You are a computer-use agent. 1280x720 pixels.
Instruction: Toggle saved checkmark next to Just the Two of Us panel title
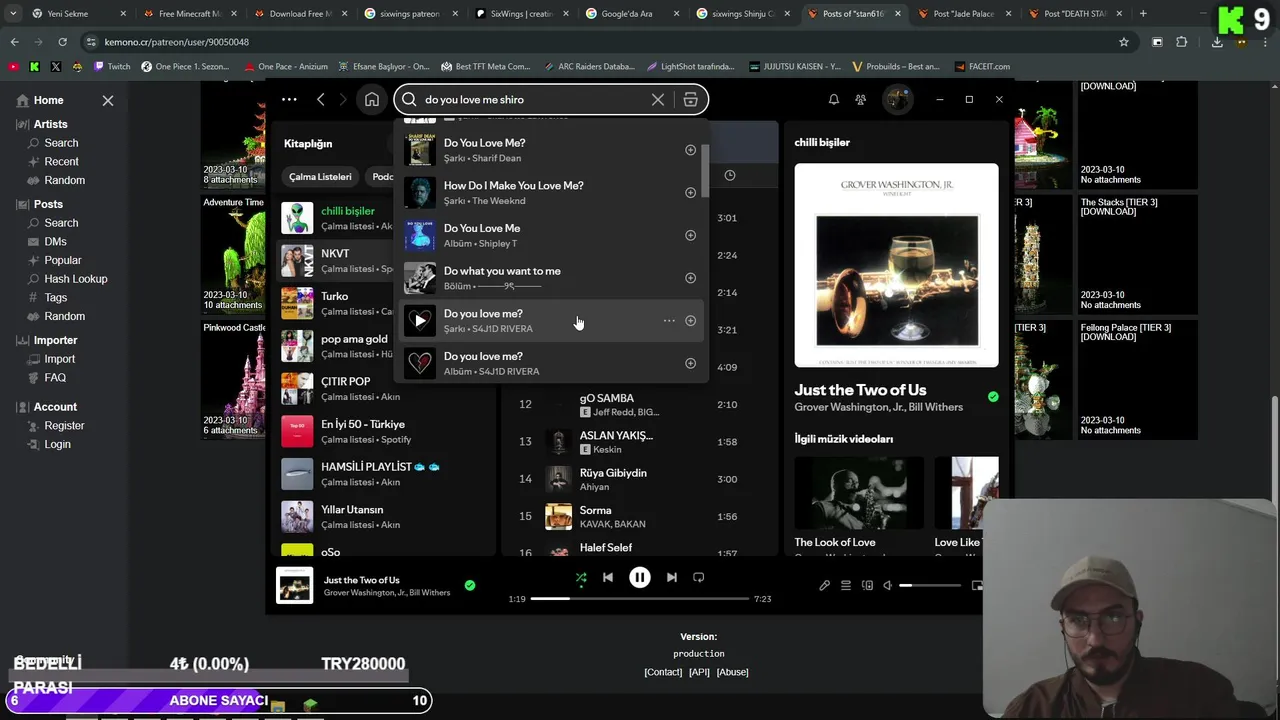click(x=993, y=396)
